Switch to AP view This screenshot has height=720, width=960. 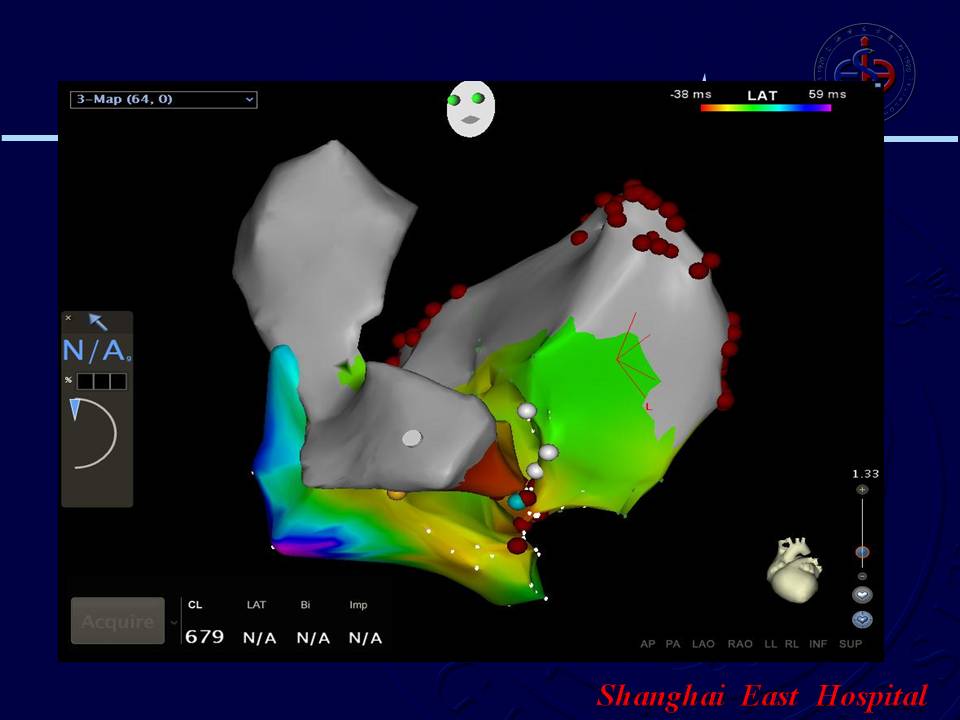(x=647, y=644)
